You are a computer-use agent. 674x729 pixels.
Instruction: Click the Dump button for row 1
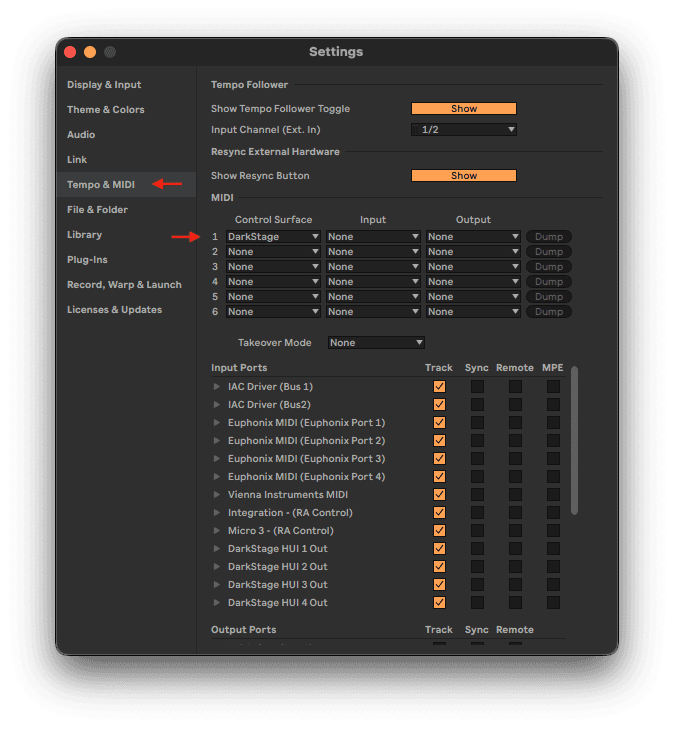tap(548, 236)
